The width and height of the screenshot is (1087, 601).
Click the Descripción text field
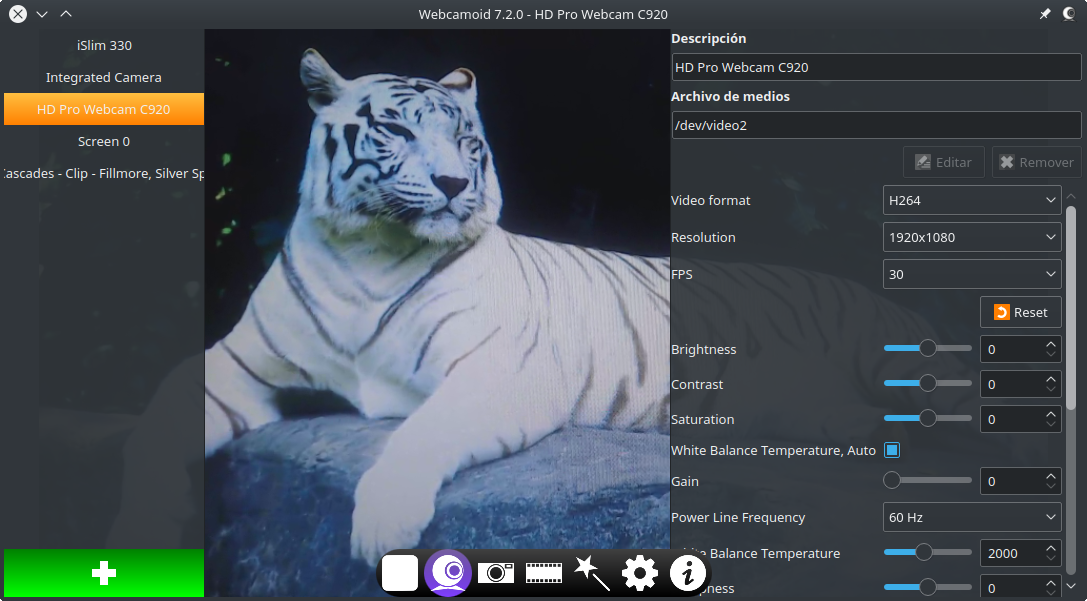click(x=876, y=67)
